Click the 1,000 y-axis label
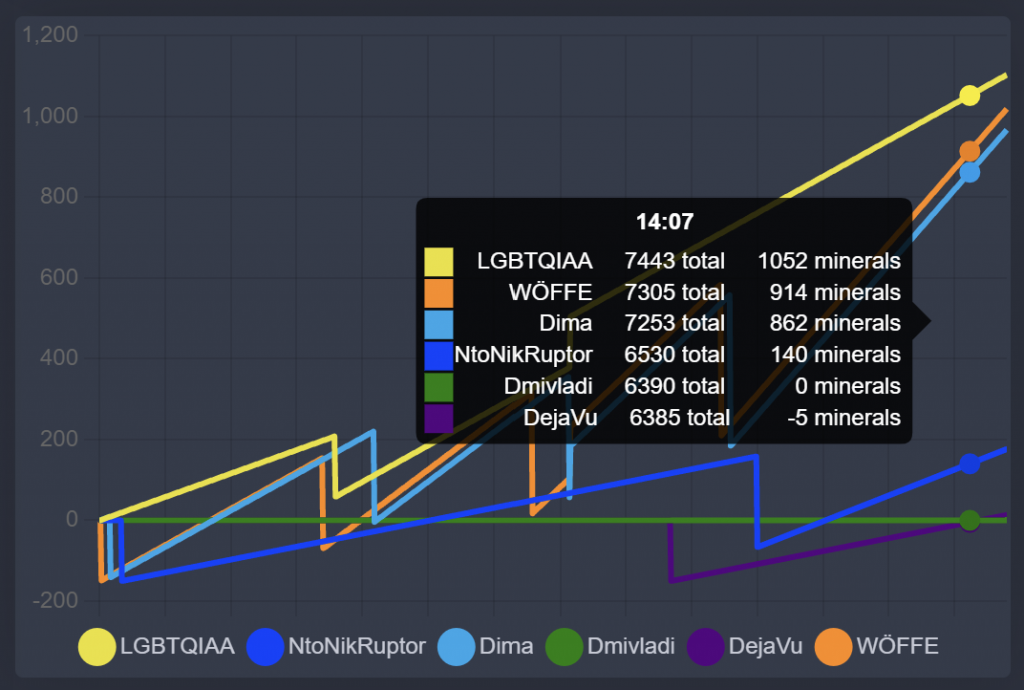1024x690 pixels. [x=50, y=116]
